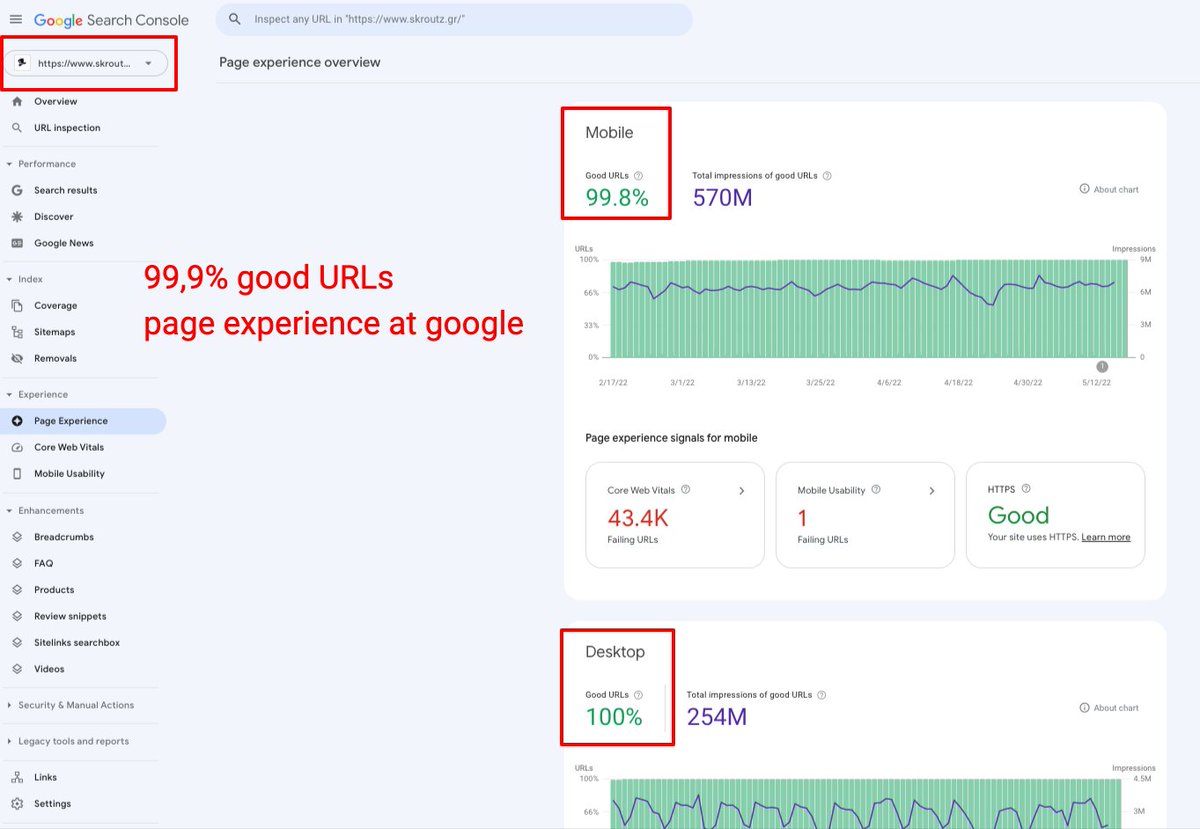Open Mobile Usability failing URLs card
Screen dimensions: 1200x829
[x=865, y=515]
